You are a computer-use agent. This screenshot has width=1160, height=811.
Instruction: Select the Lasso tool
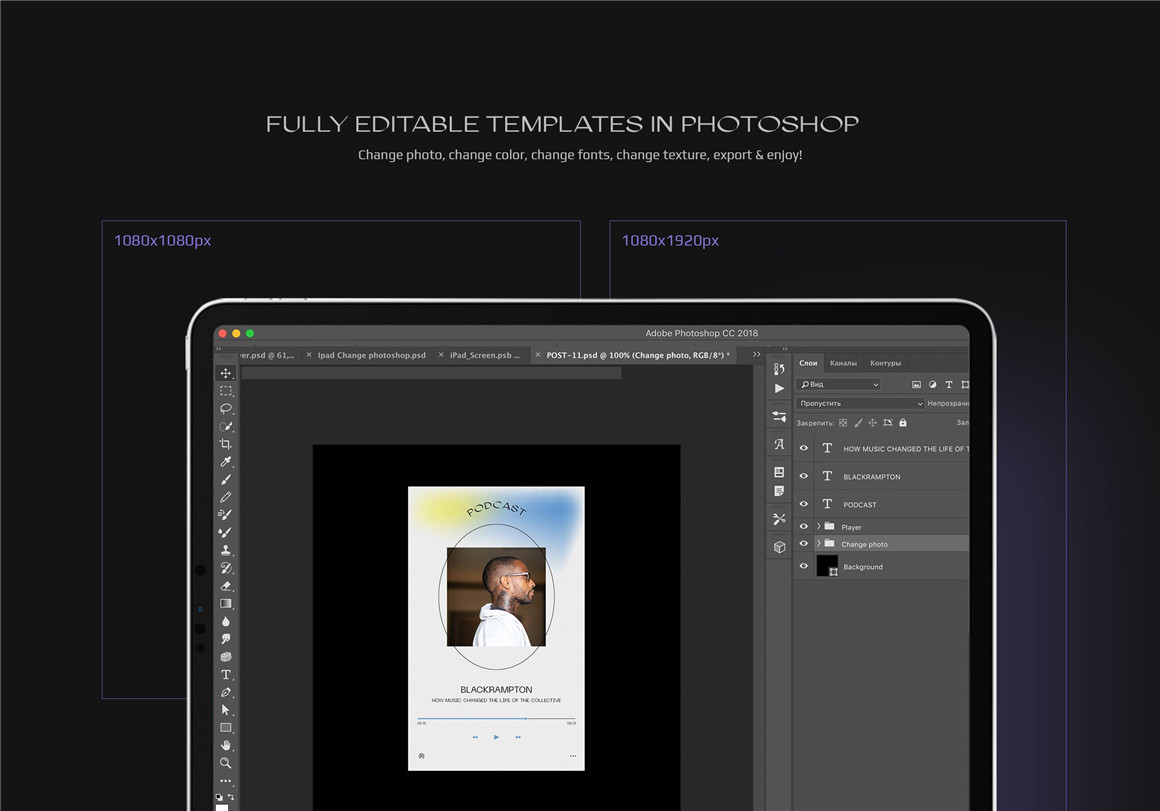[227, 405]
